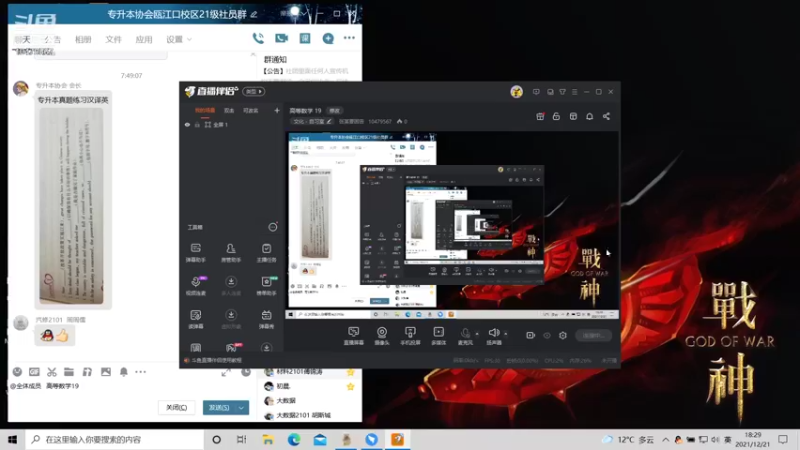This screenshot has width=800, height=450.
Task: Add 多媒体 multimedia source
Action: click(438, 336)
